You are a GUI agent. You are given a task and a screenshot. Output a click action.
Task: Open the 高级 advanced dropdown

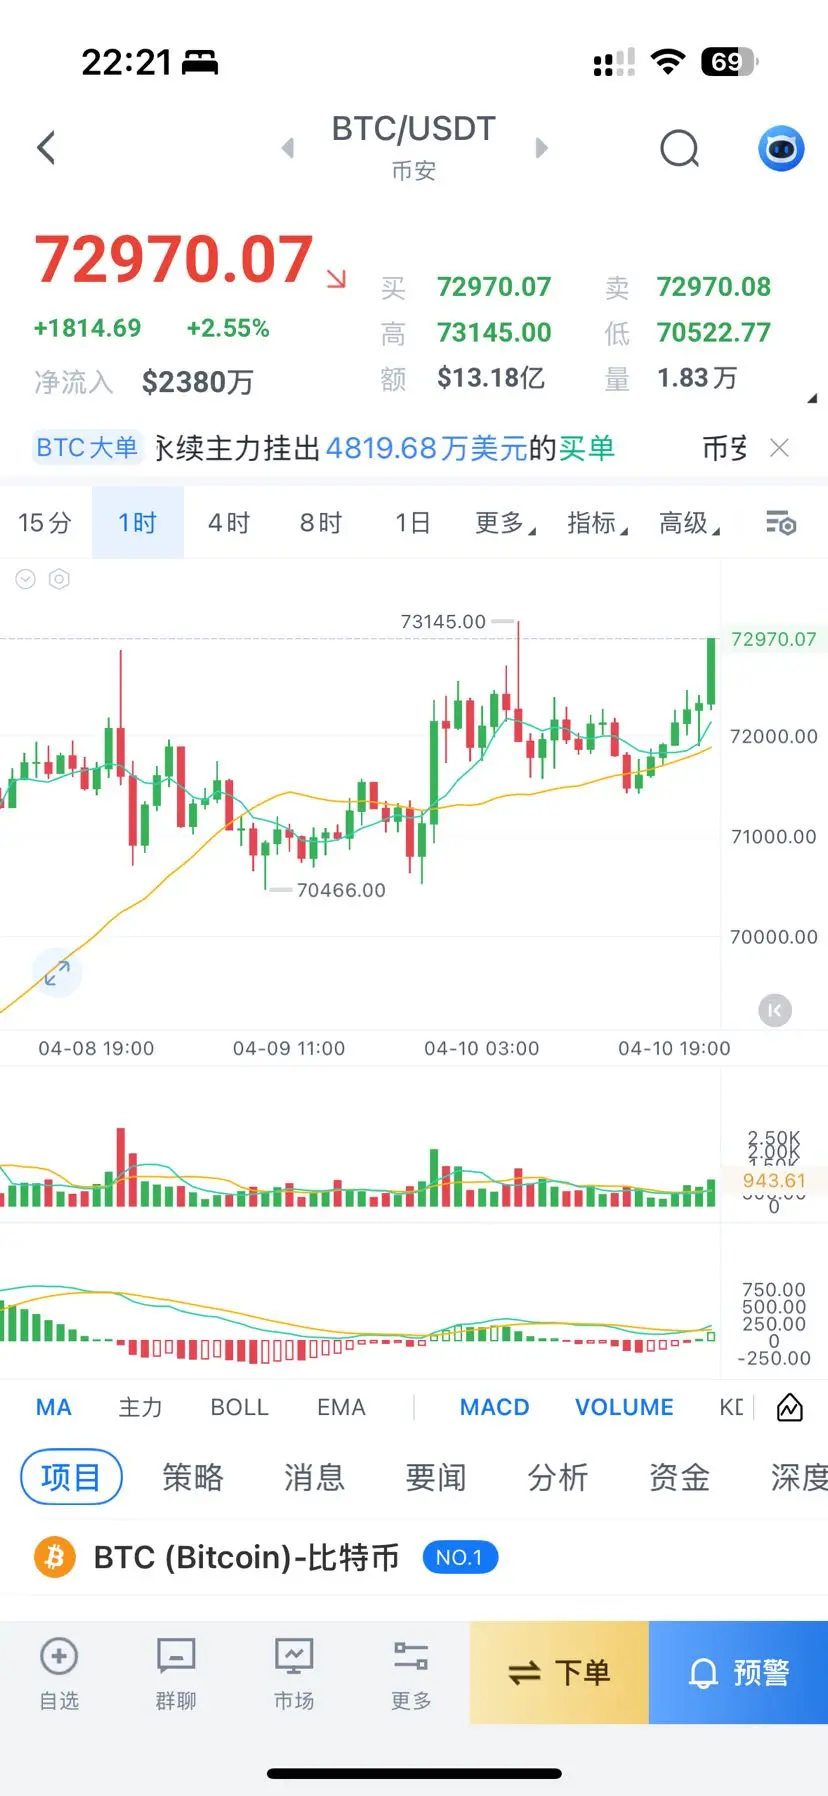(689, 523)
